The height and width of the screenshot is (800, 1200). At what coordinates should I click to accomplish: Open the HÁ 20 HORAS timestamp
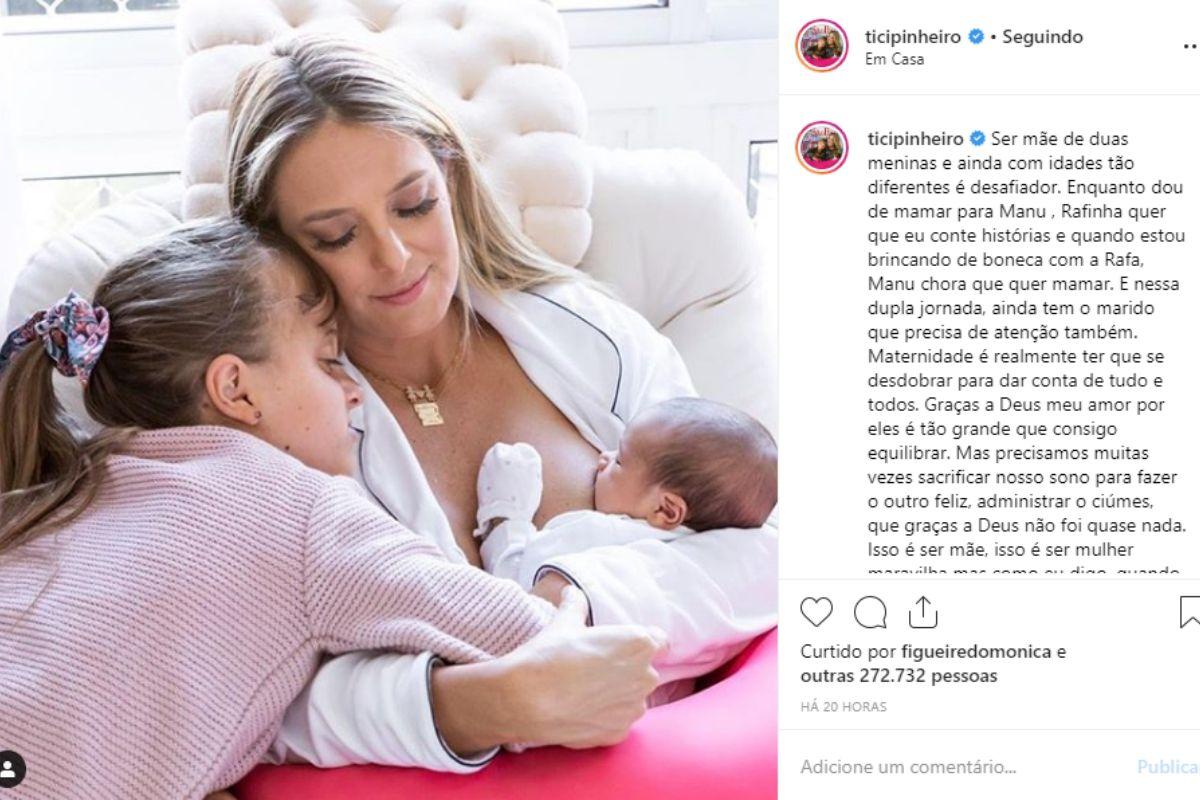click(843, 706)
